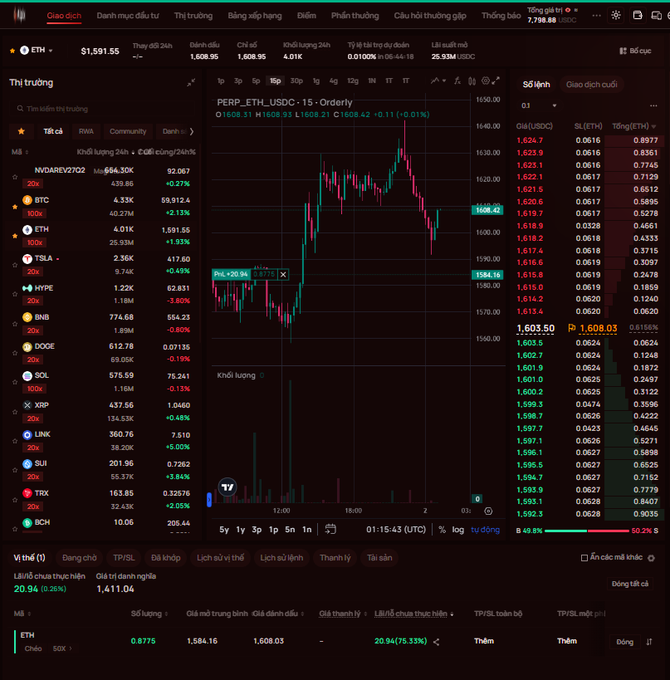The width and height of the screenshot is (670, 680).
Task: Select 30p chart timeframe
Action: [x=297, y=81]
